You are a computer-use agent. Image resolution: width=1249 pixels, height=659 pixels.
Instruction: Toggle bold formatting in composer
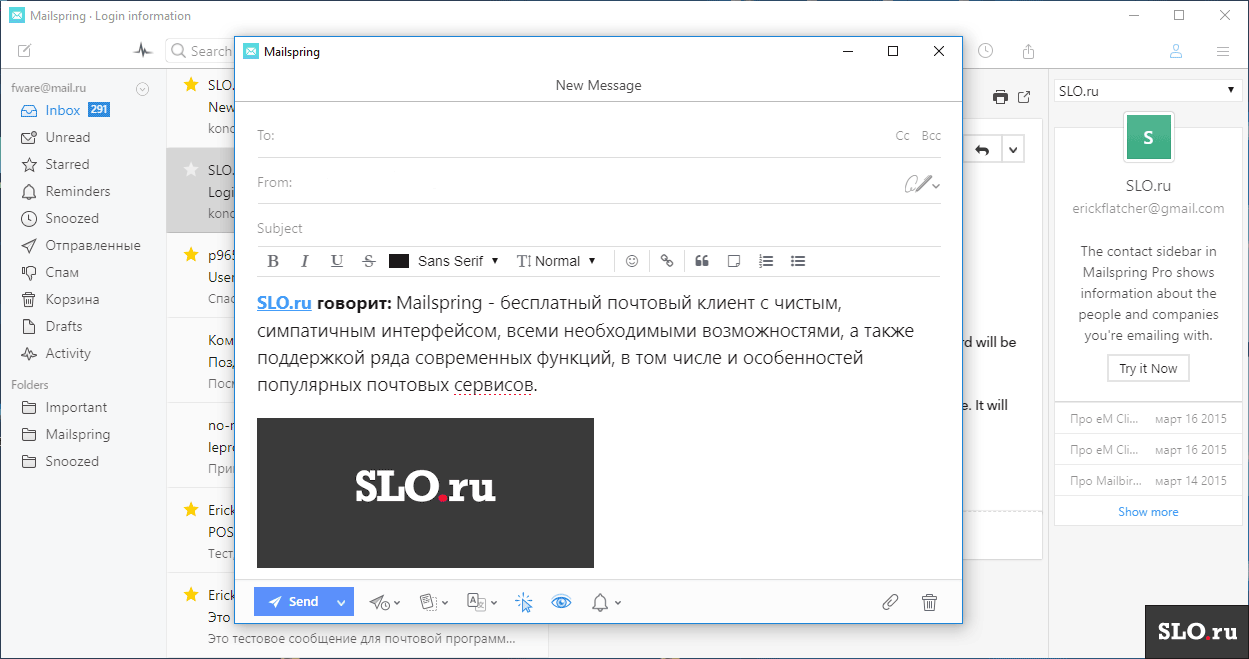[273, 261]
